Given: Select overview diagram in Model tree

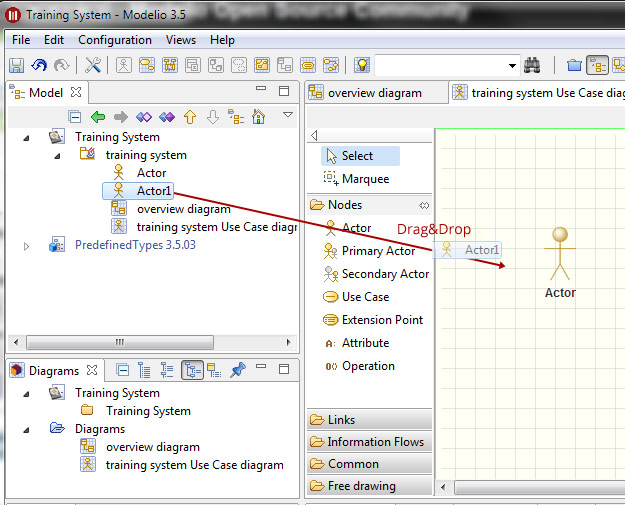Looking at the screenshot, I should click(x=171, y=209).
